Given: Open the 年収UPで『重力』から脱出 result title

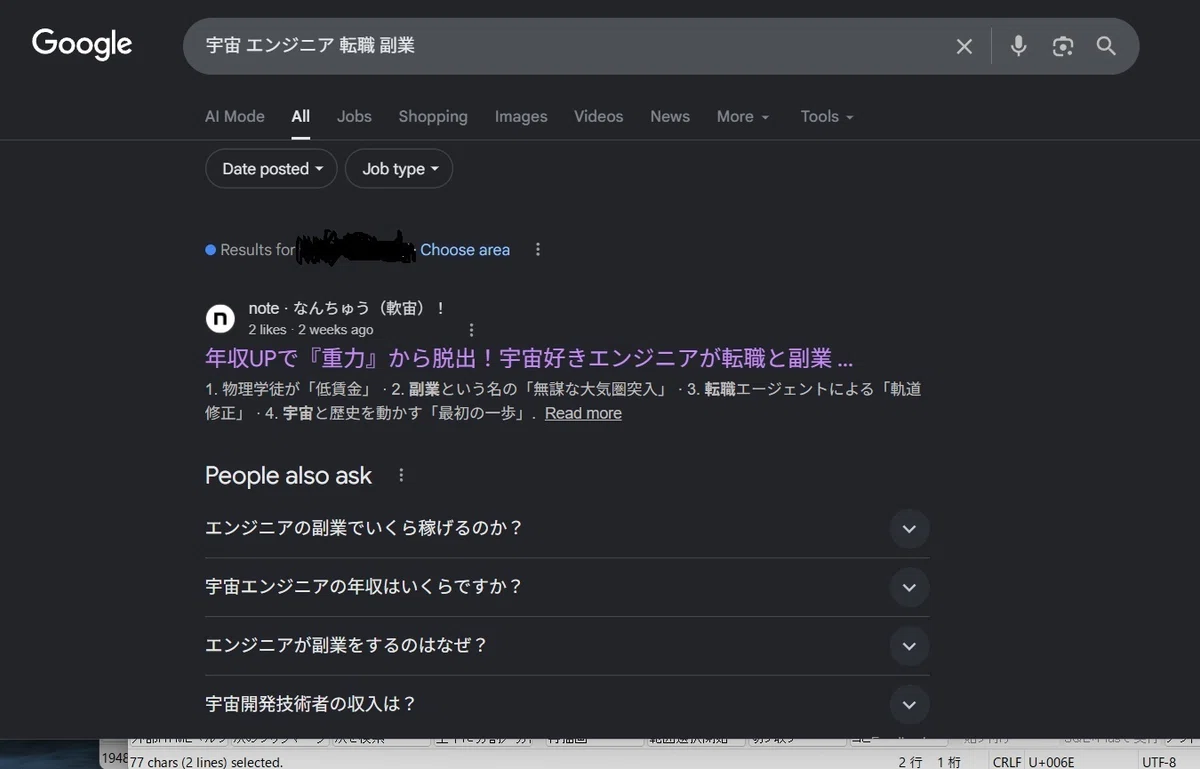Looking at the screenshot, I should coord(529,358).
